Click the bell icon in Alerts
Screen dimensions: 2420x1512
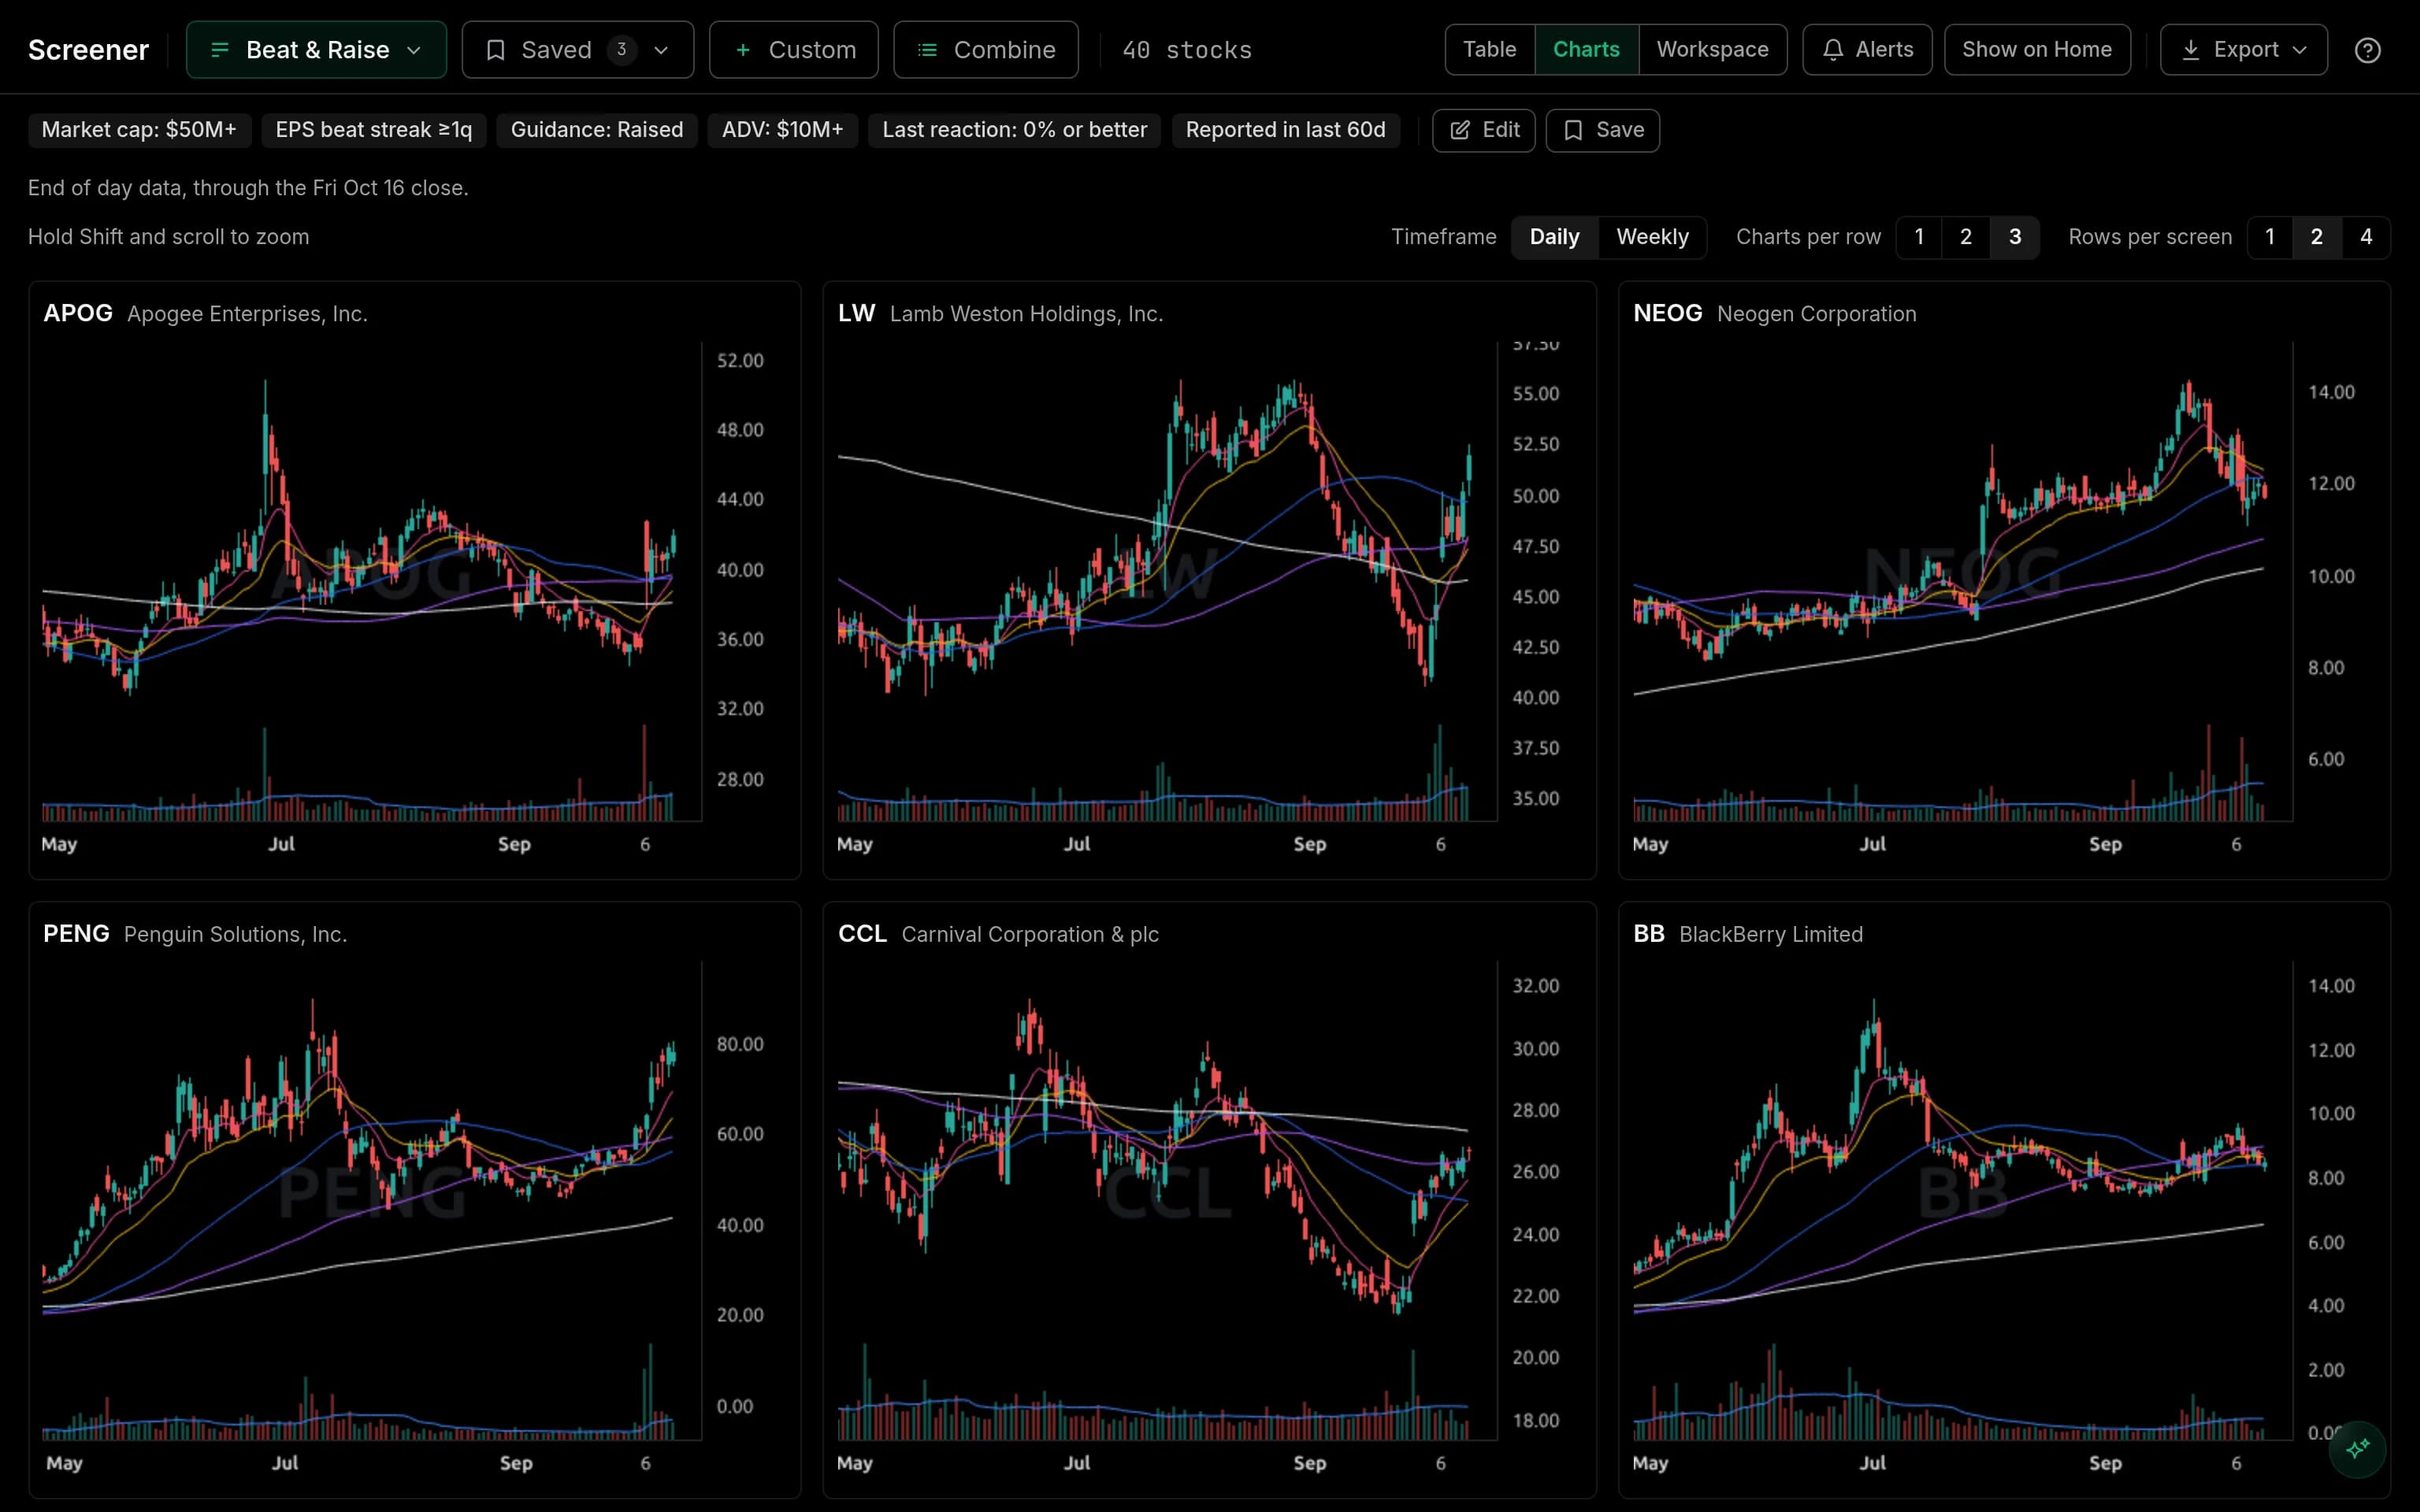(x=1832, y=50)
